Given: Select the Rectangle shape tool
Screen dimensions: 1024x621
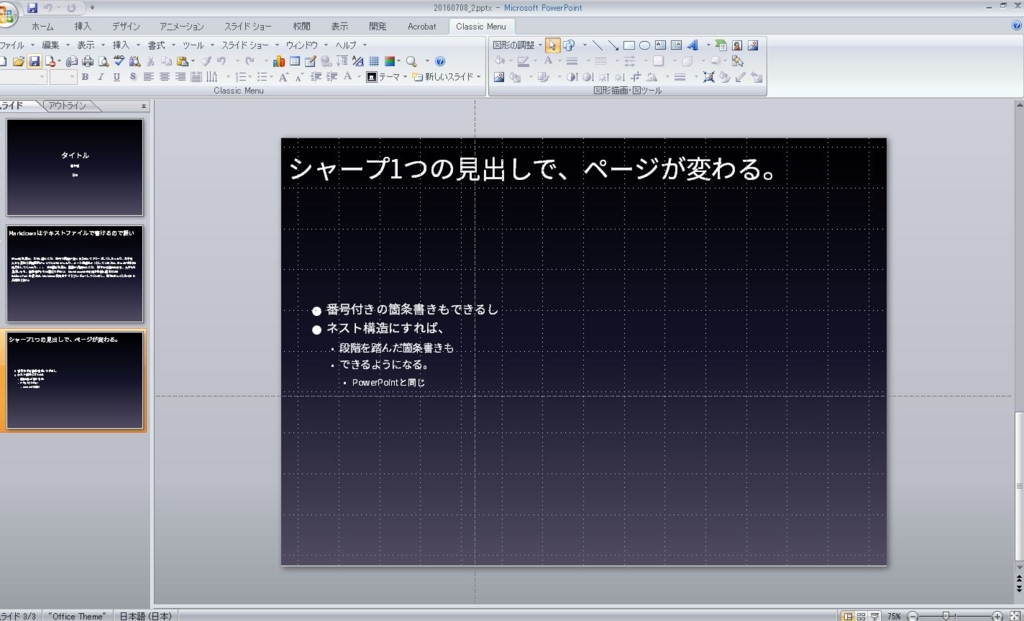Looking at the screenshot, I should coord(629,45).
